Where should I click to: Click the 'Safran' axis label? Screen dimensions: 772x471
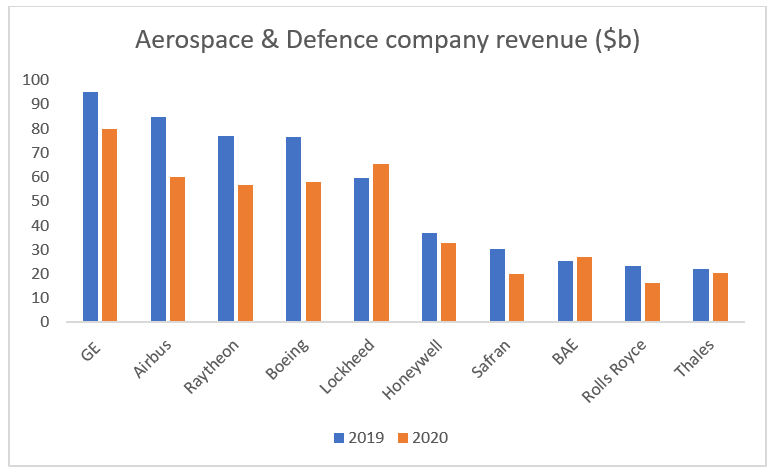(490, 359)
